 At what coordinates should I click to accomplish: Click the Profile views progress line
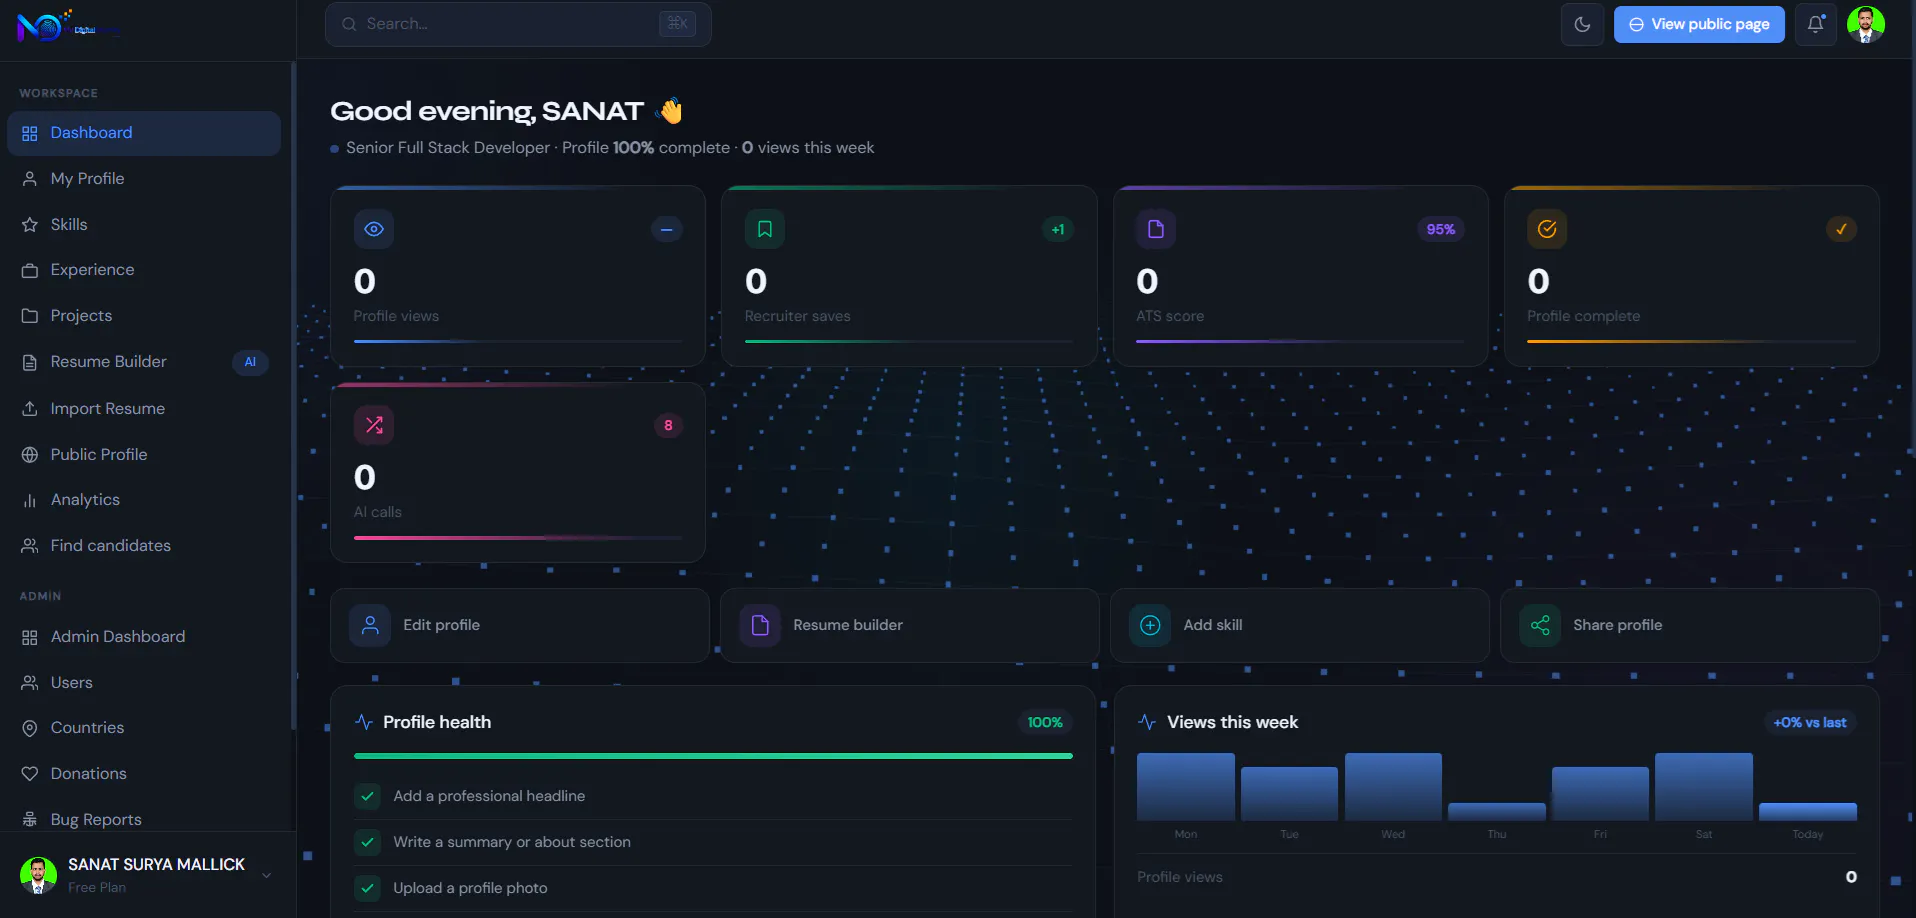518,341
